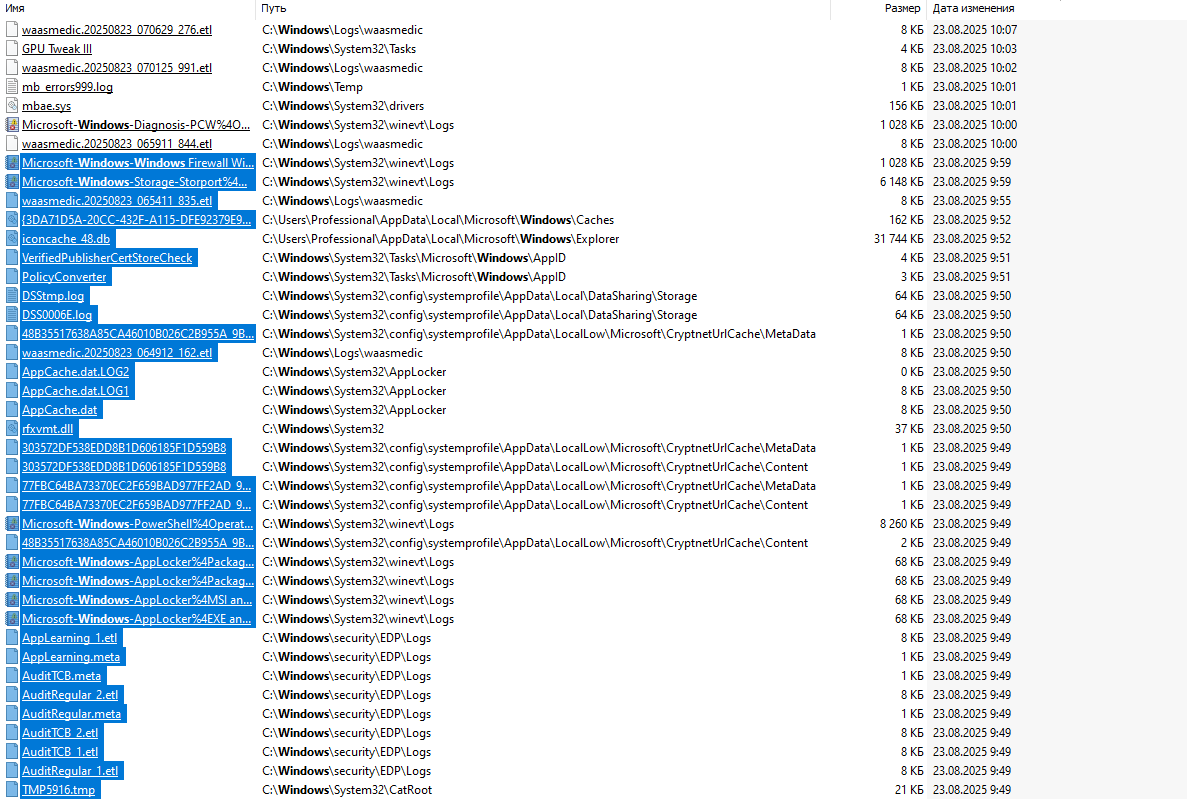Click the DSS0006E.log file icon
Screen dimensions: 1187x799
(x=11, y=314)
